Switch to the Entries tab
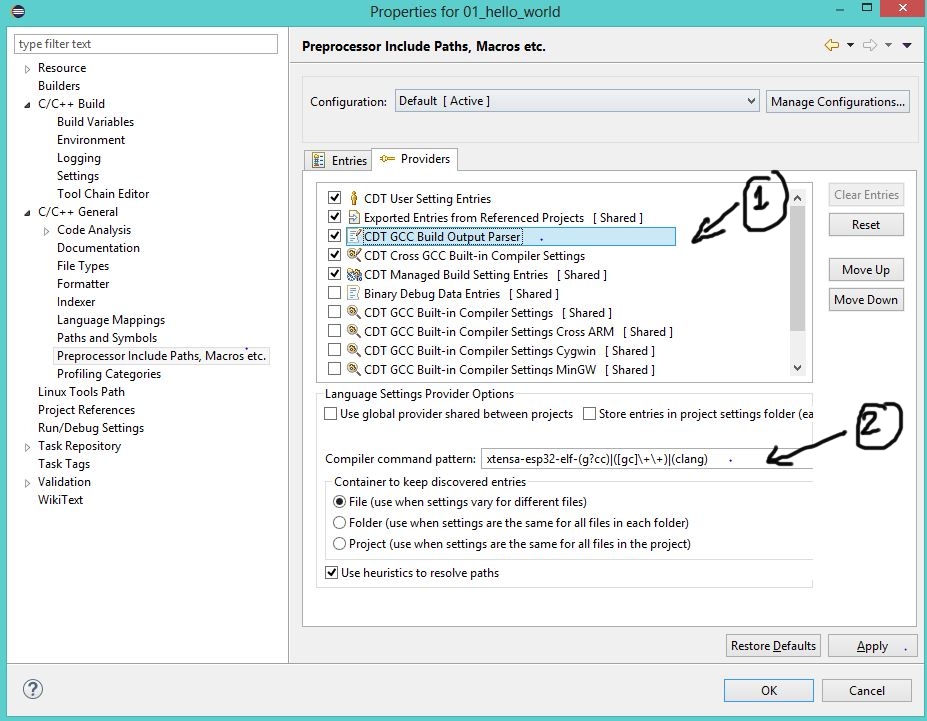The image size is (927, 721). coord(340,160)
